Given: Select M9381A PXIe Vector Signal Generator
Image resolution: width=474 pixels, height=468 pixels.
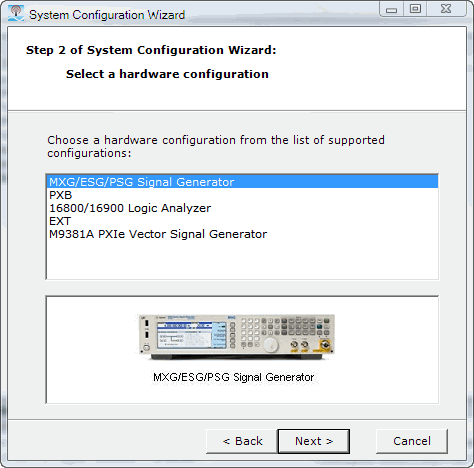Looking at the screenshot, I should point(242,234).
